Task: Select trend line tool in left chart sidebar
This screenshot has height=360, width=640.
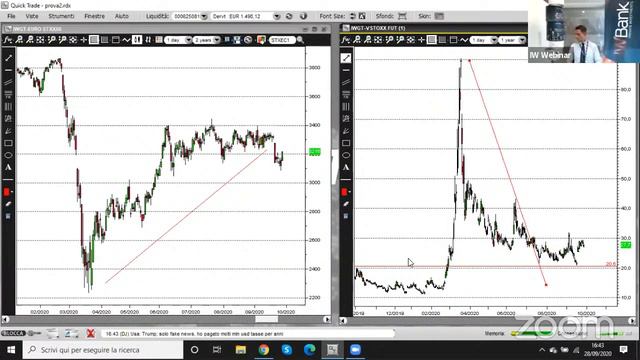Action: point(8,58)
